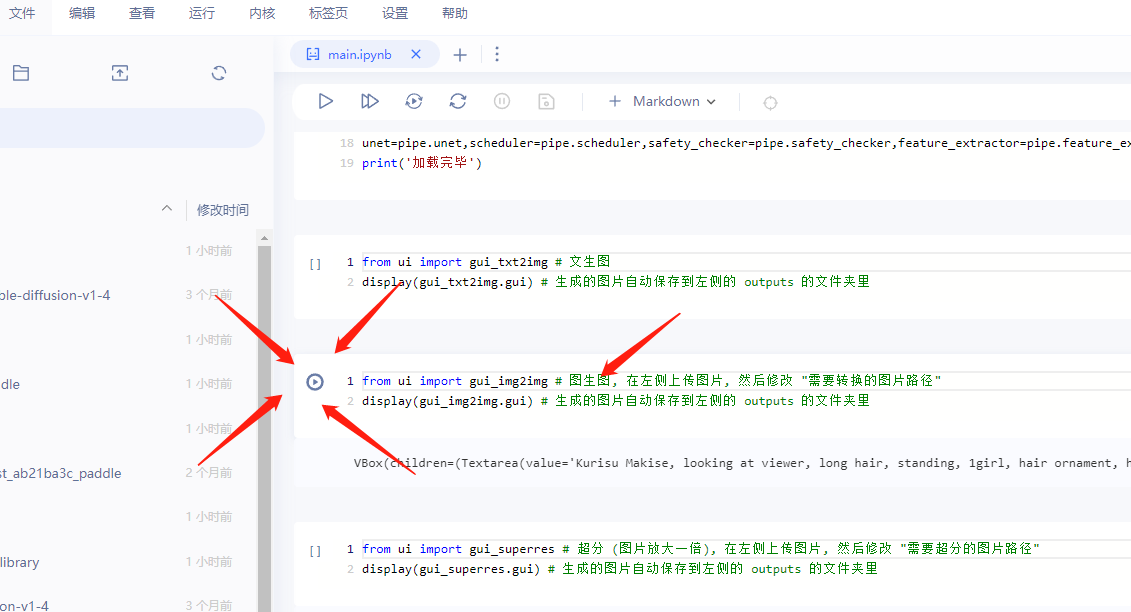Open the Markdown cell type dropdown
Screen dimensions: 1131x612
pos(674,101)
